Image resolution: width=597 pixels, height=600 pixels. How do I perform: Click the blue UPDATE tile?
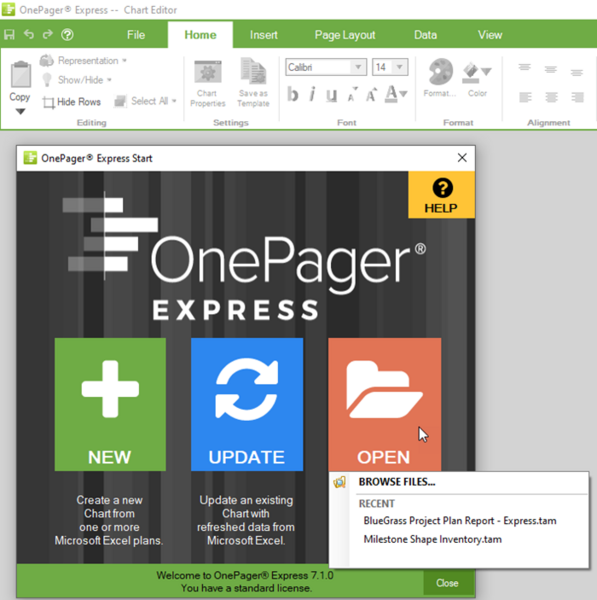[x=247, y=404]
